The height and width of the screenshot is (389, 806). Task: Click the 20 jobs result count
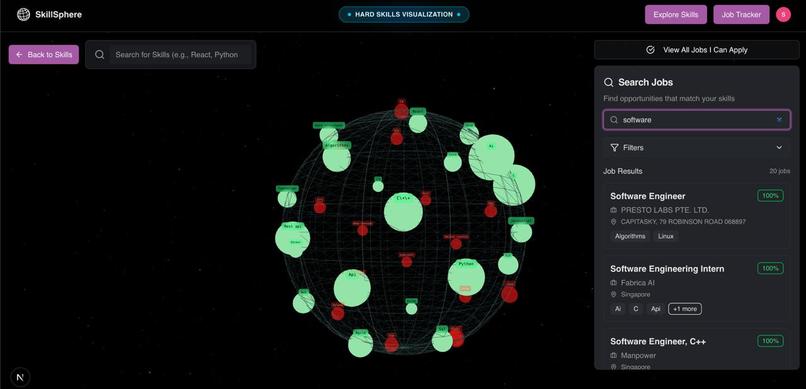tap(780, 171)
